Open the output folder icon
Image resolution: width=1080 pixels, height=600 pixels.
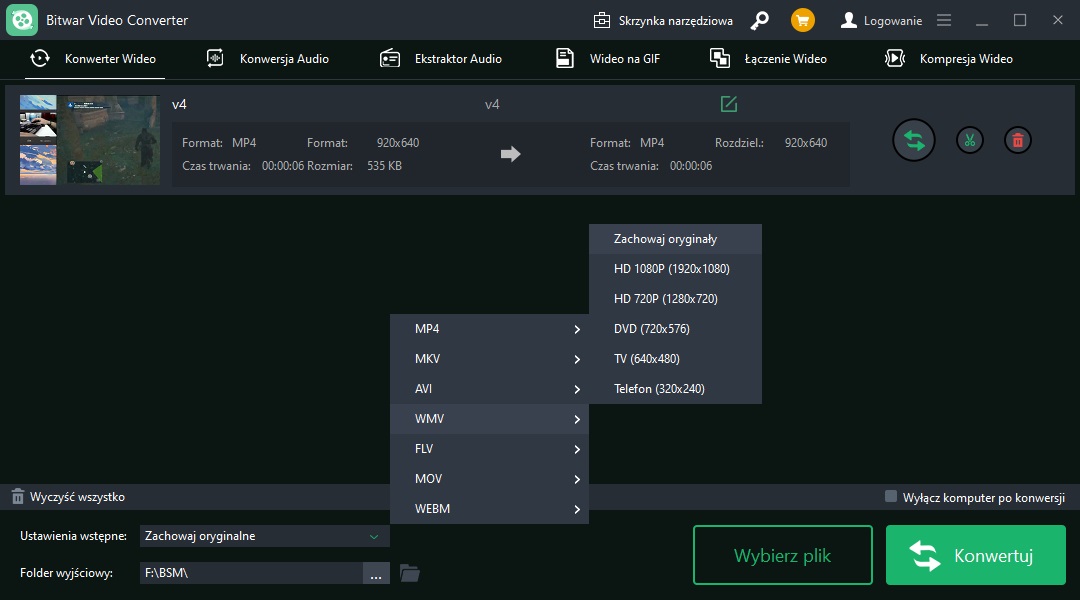[409, 573]
